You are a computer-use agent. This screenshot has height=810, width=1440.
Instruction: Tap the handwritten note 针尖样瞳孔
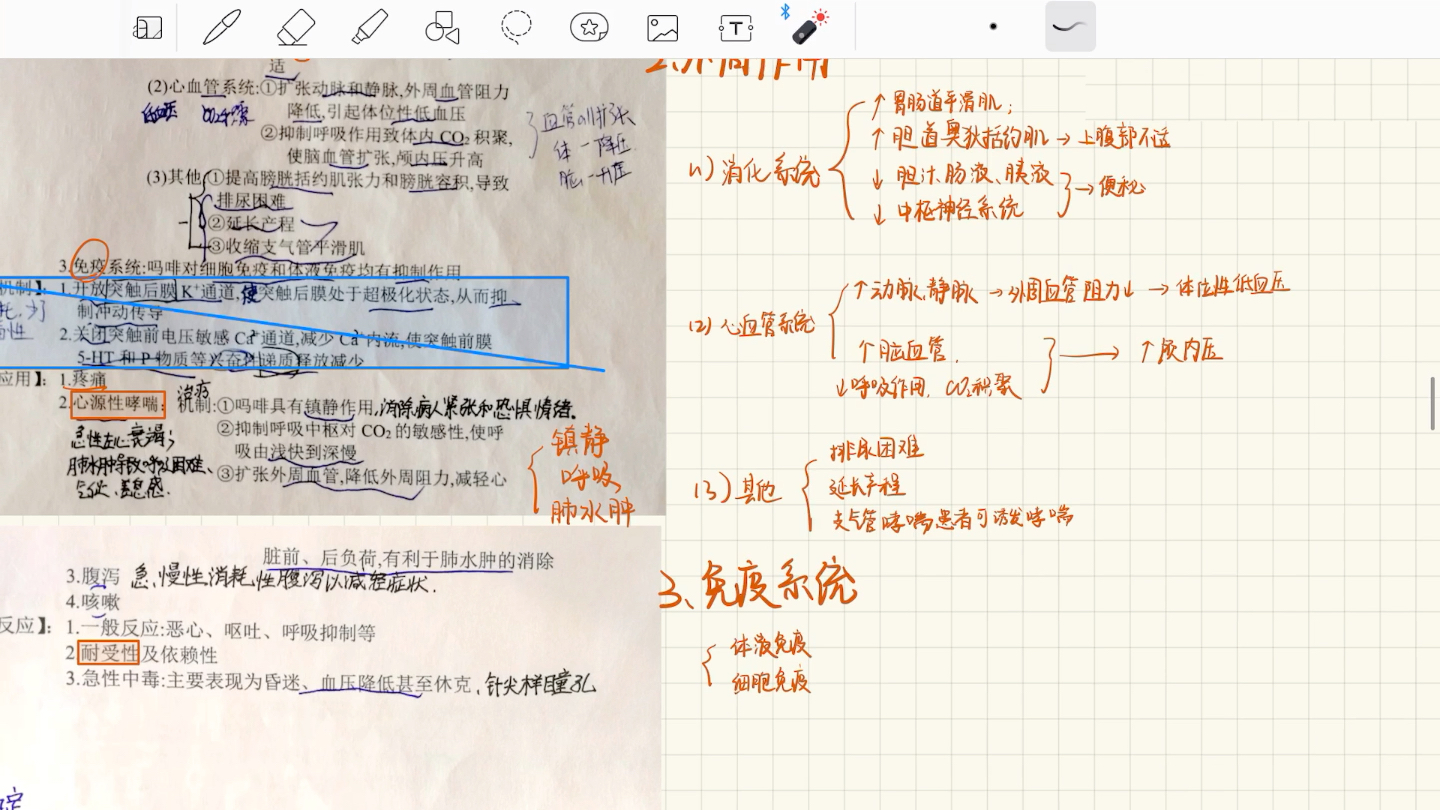coord(540,684)
